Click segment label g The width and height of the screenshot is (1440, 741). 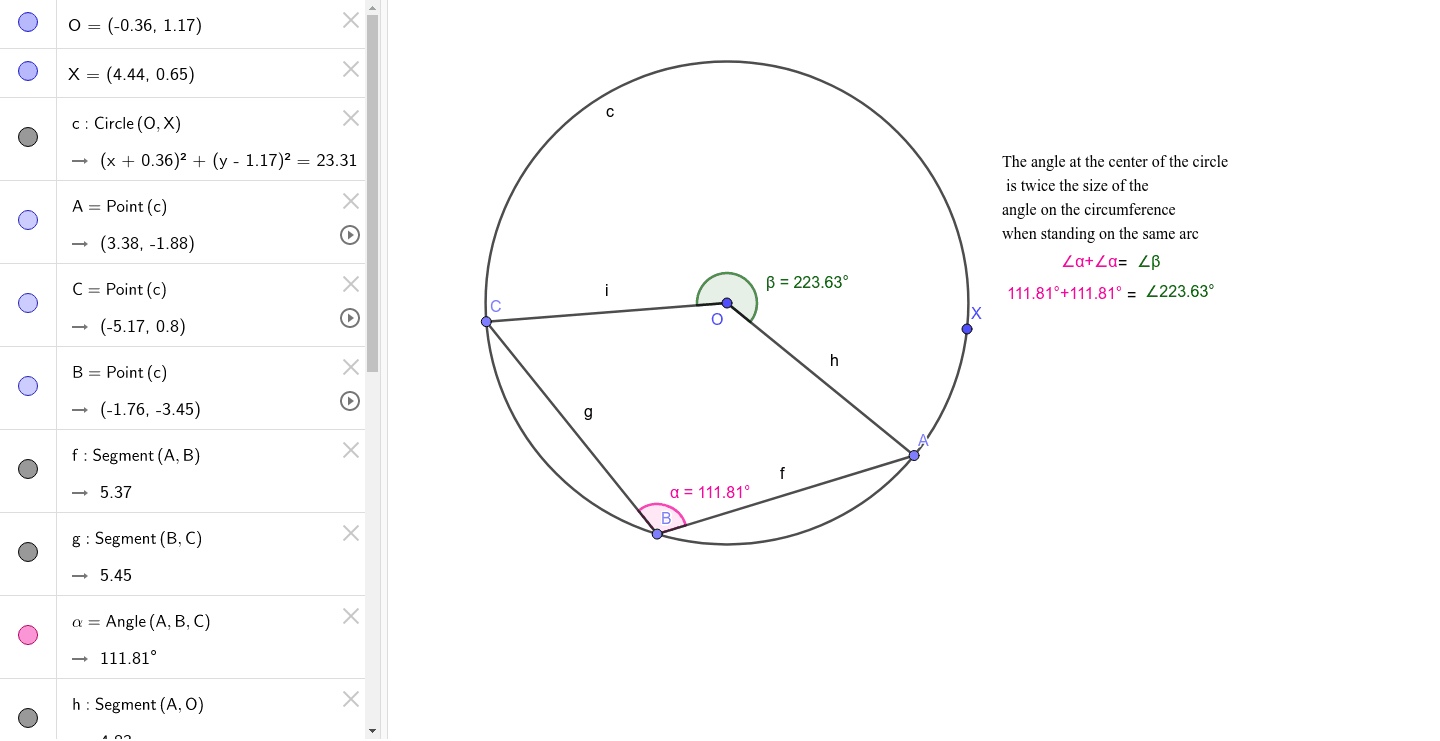(x=588, y=411)
